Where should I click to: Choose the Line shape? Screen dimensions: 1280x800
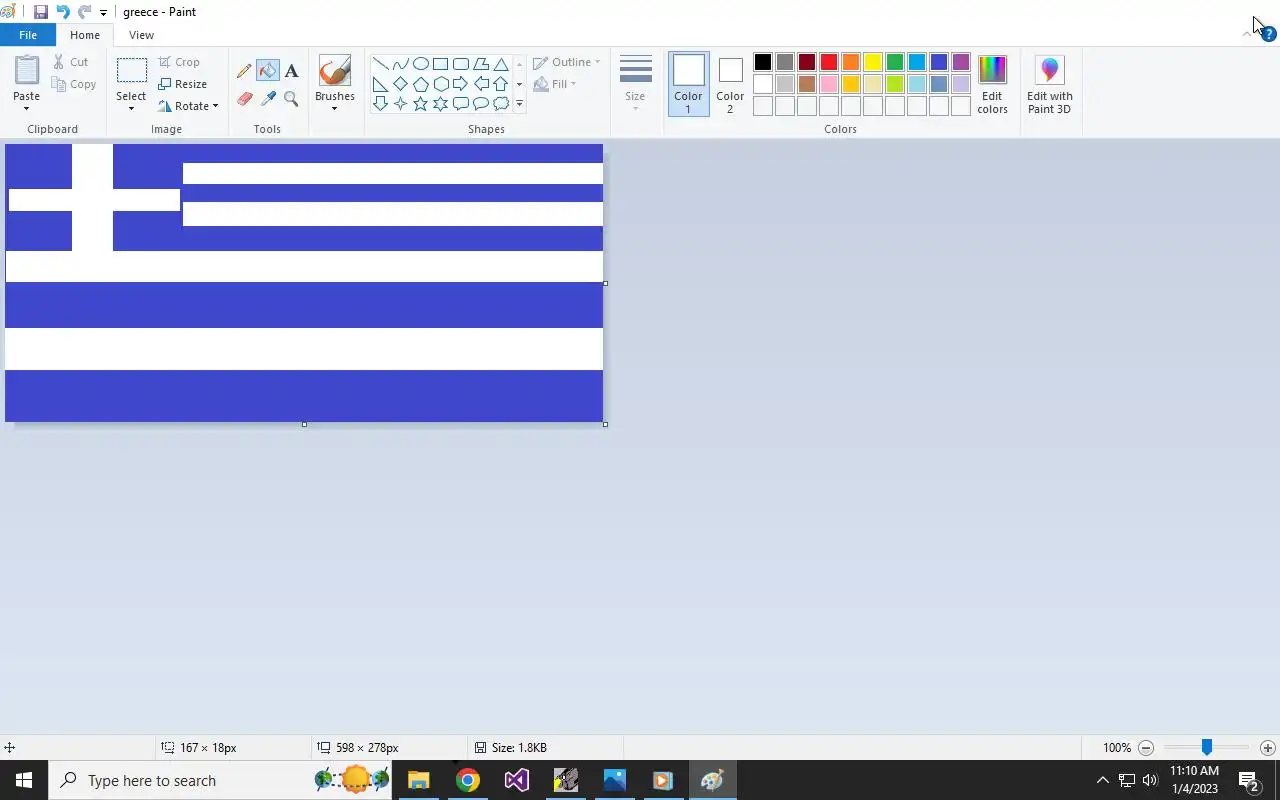point(380,64)
